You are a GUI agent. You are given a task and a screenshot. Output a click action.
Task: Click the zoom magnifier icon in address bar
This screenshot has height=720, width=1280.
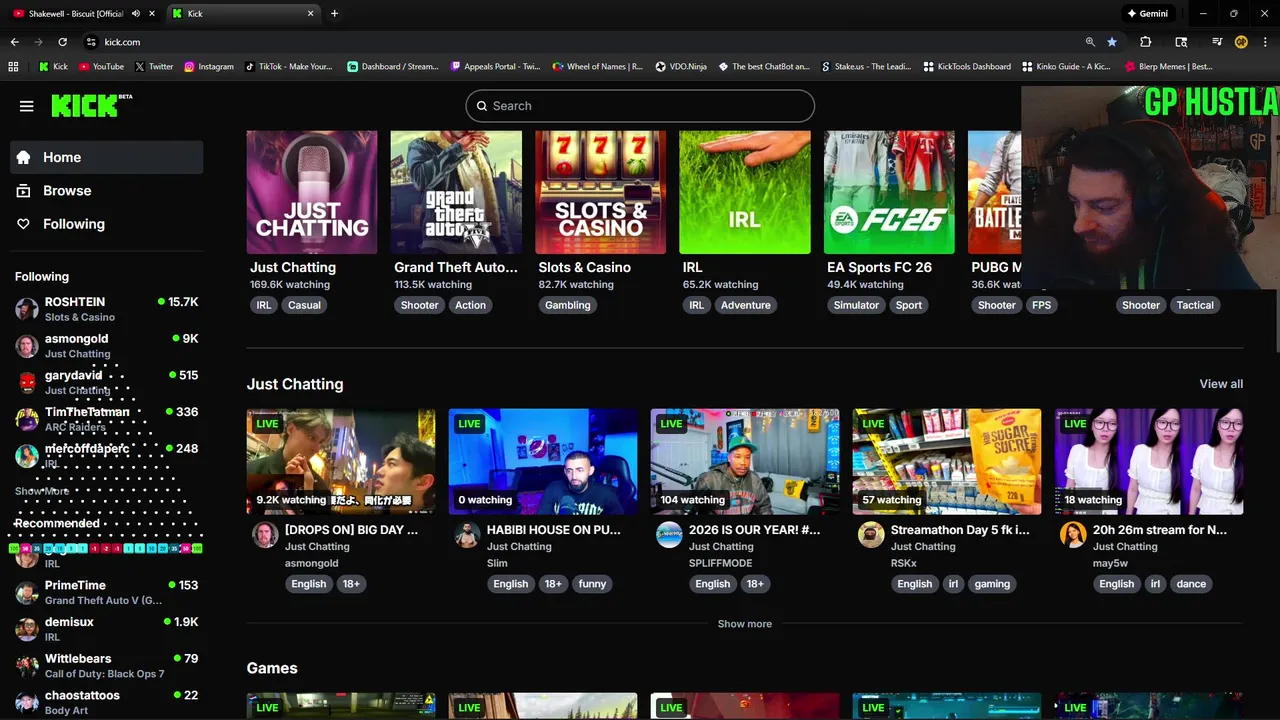click(x=1090, y=42)
